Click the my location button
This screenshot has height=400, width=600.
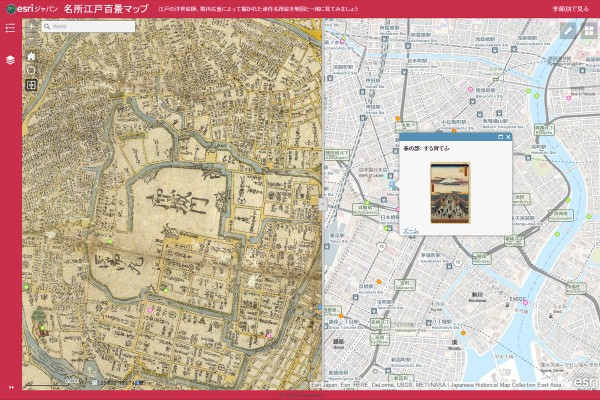(x=31, y=71)
